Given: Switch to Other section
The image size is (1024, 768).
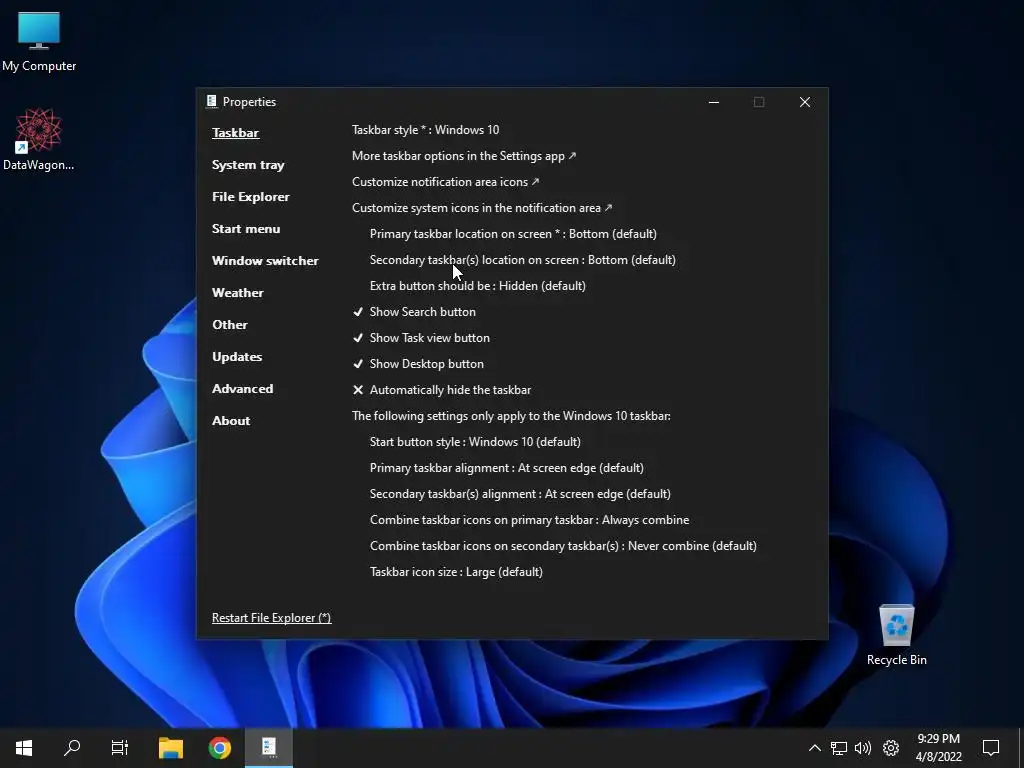Looking at the screenshot, I should tap(230, 325).
